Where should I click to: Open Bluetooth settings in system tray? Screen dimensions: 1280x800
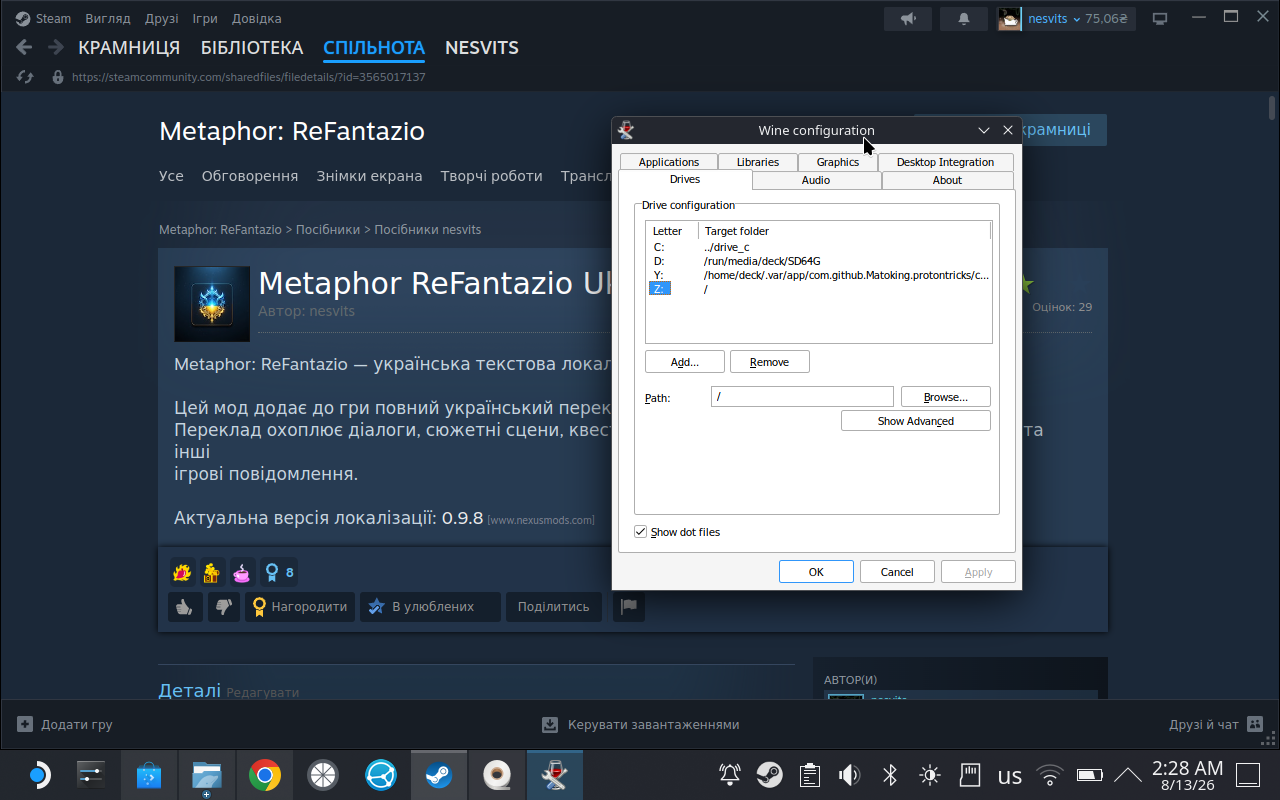tap(889, 775)
